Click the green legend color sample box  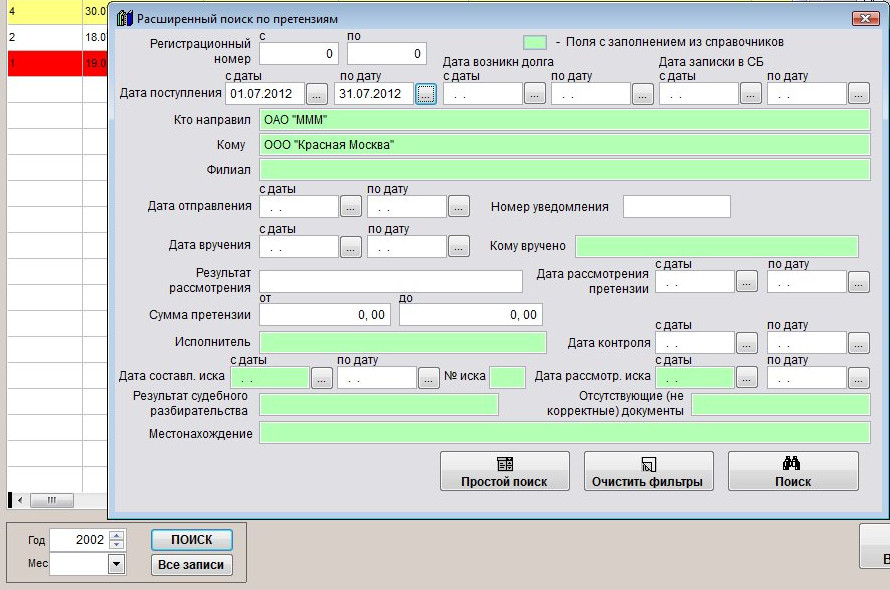535,43
